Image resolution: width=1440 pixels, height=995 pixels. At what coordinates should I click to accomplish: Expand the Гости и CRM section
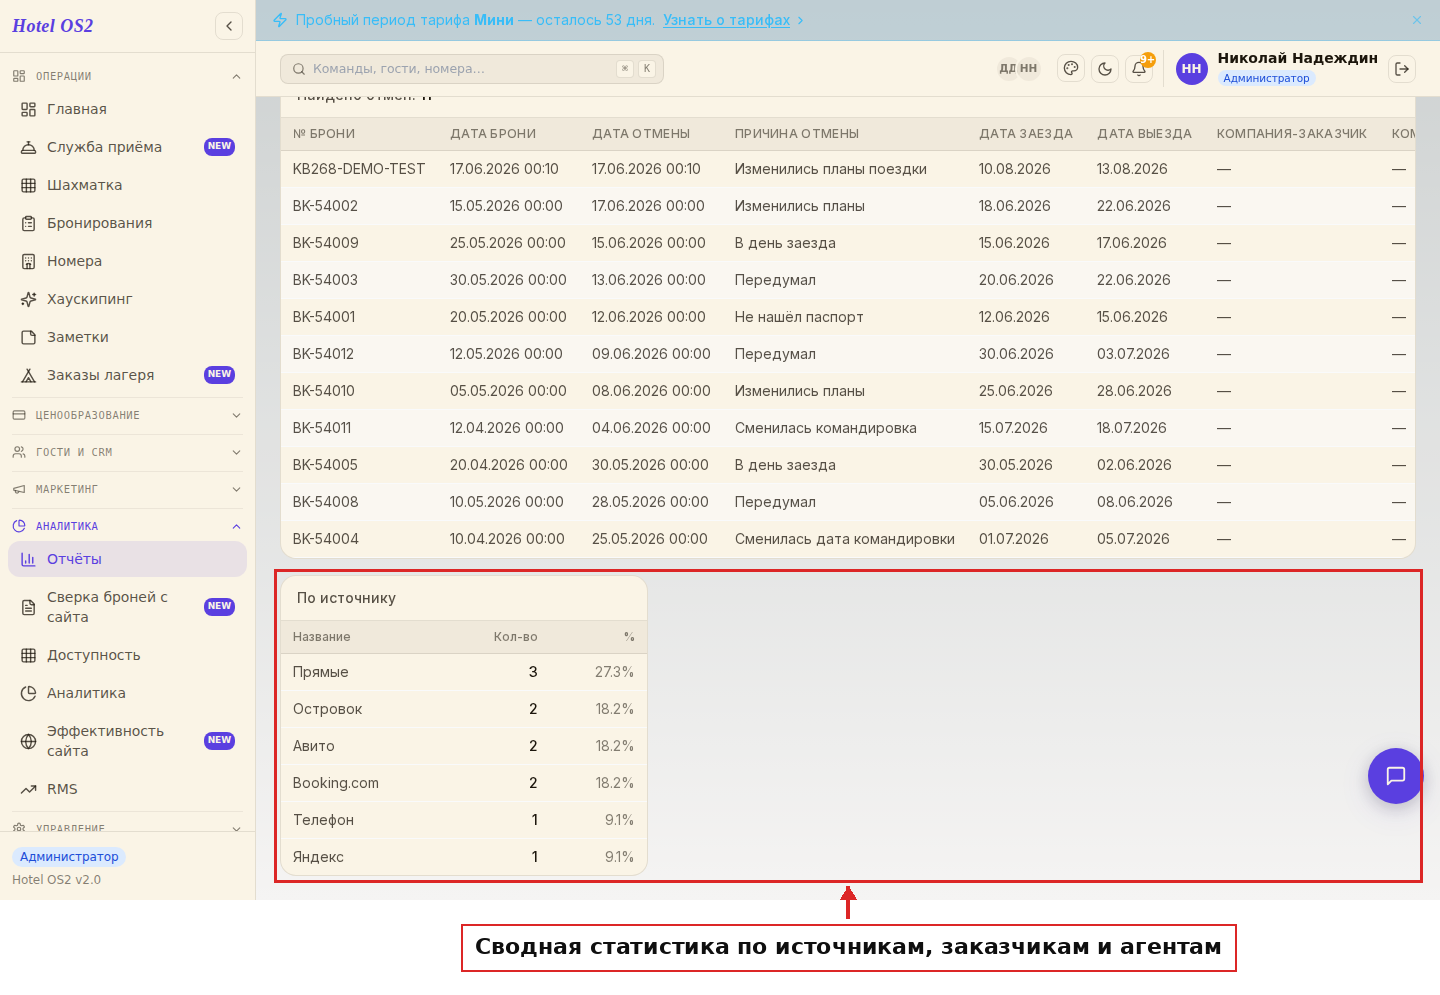point(127,452)
